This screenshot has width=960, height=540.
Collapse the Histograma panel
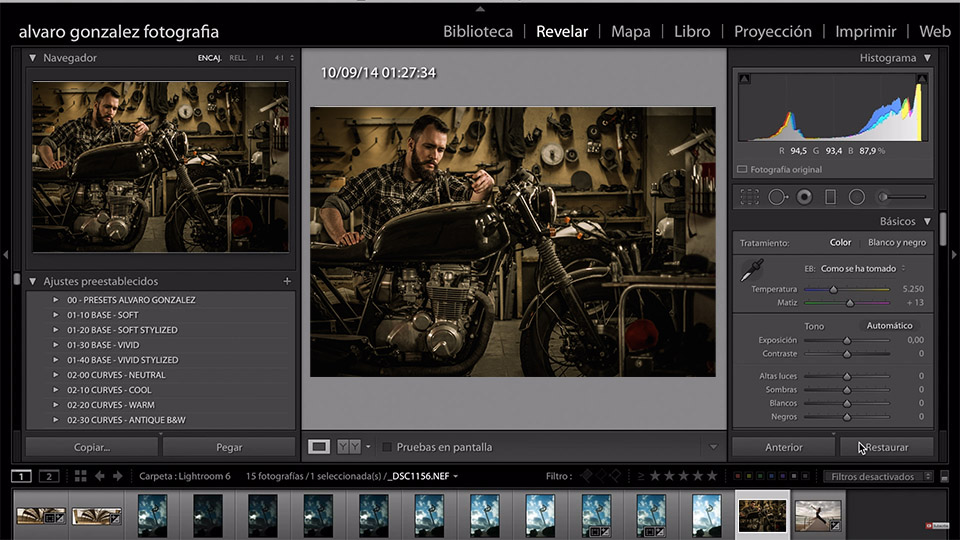(928, 58)
